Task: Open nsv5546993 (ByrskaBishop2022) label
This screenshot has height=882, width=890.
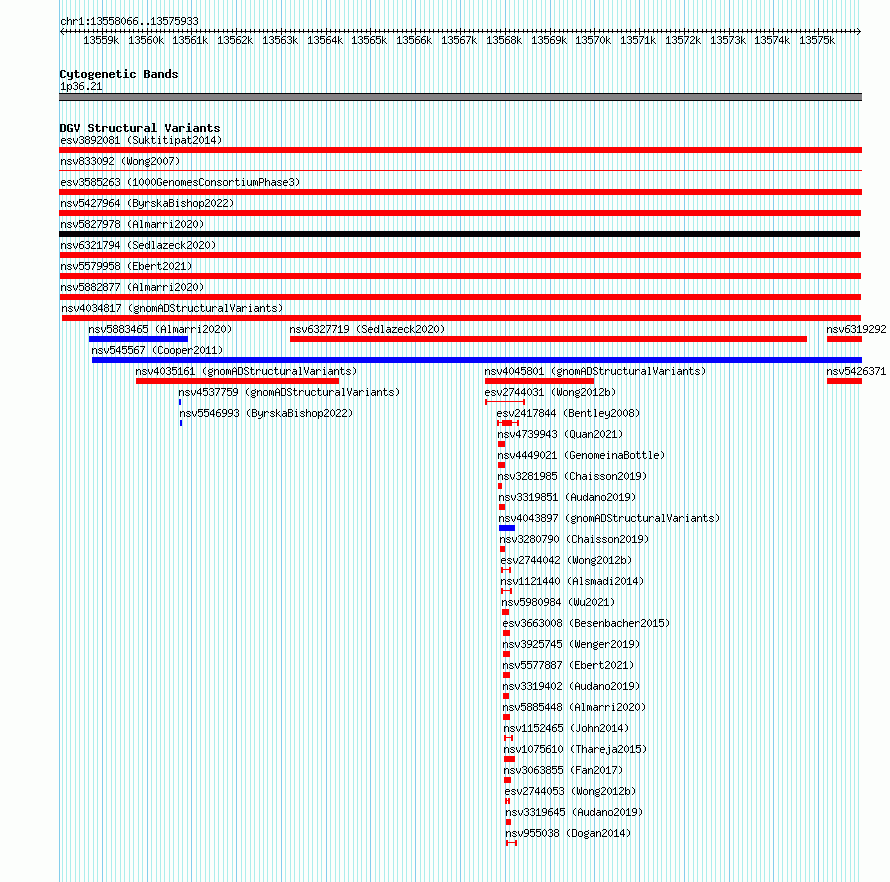Action: (x=266, y=413)
